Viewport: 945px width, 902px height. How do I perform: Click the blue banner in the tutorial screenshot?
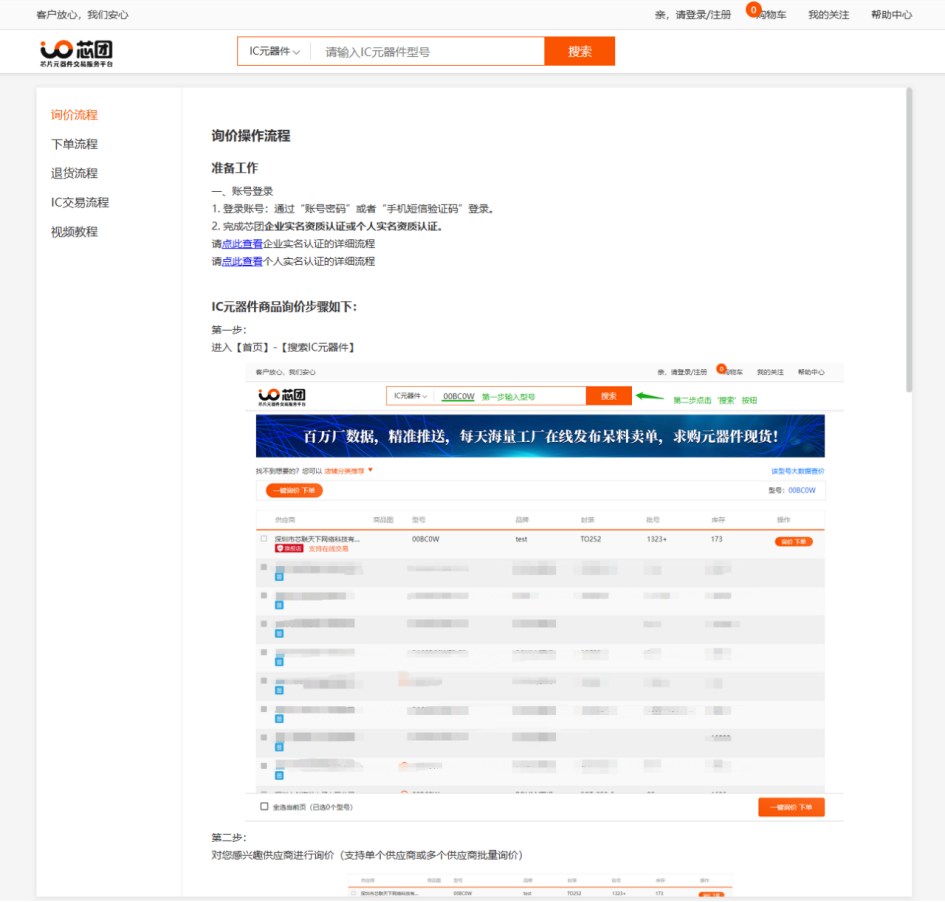[x=540, y=436]
